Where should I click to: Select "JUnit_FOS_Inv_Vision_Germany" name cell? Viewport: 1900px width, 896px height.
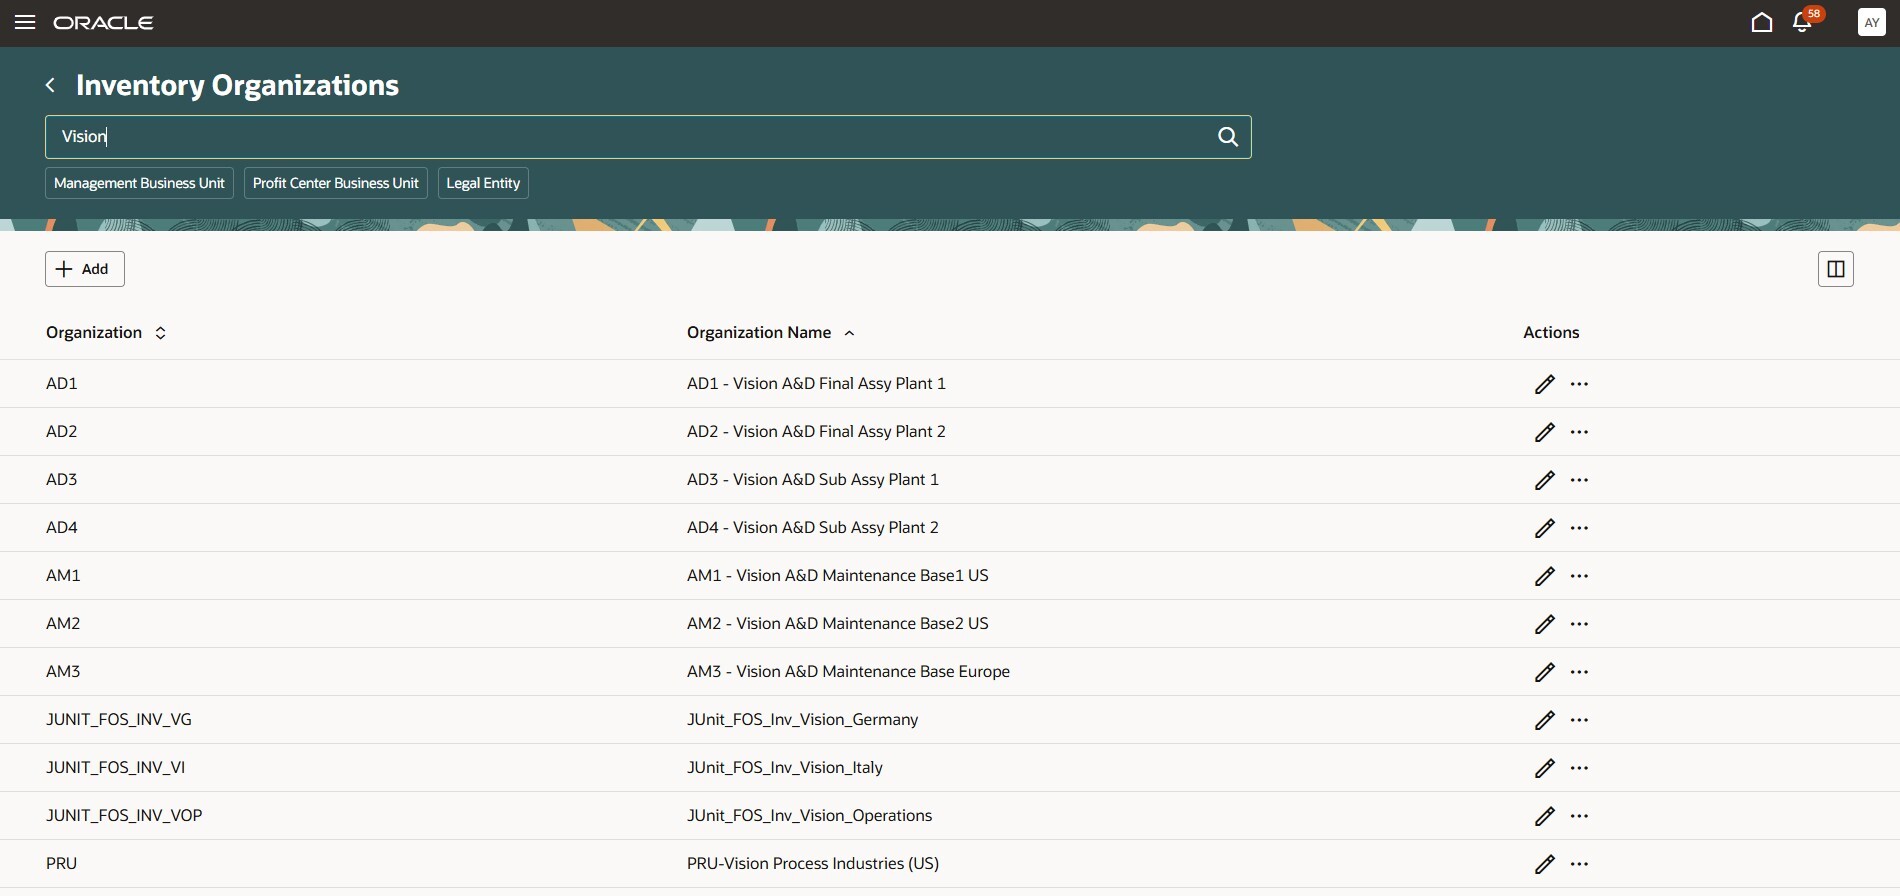click(x=802, y=719)
